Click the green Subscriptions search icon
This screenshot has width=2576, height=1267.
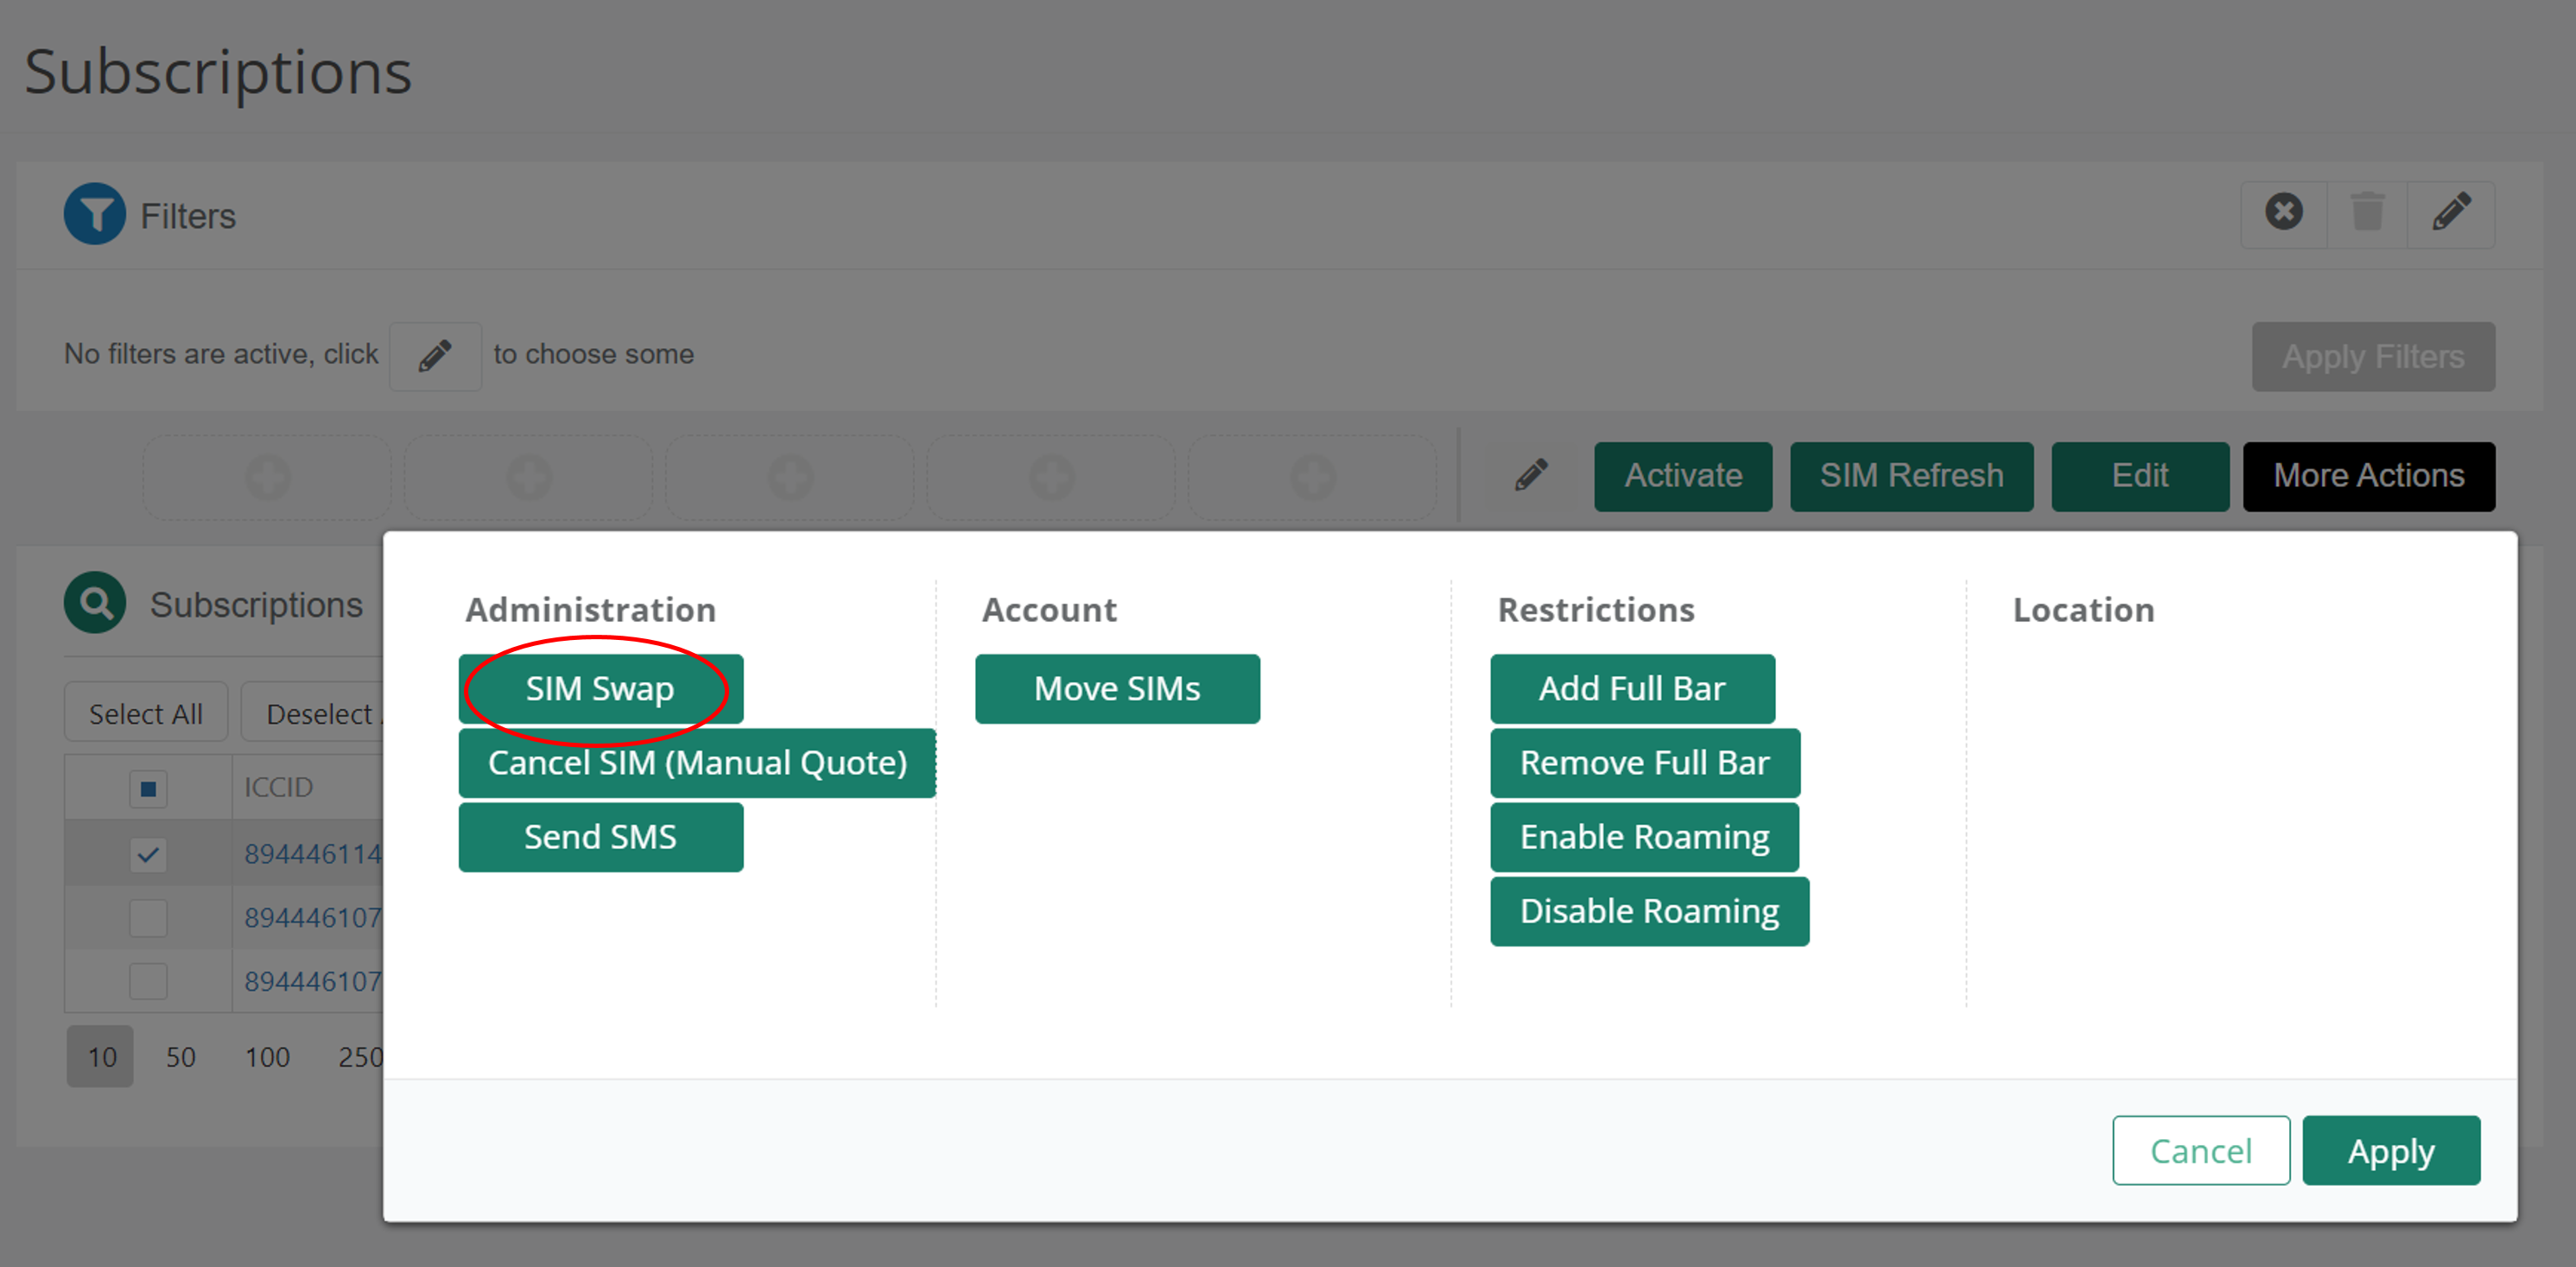(95, 603)
